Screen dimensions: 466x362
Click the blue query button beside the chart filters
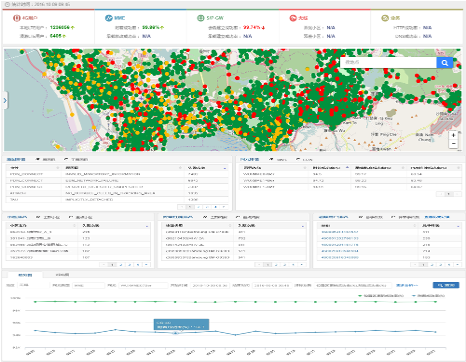coord(446,285)
